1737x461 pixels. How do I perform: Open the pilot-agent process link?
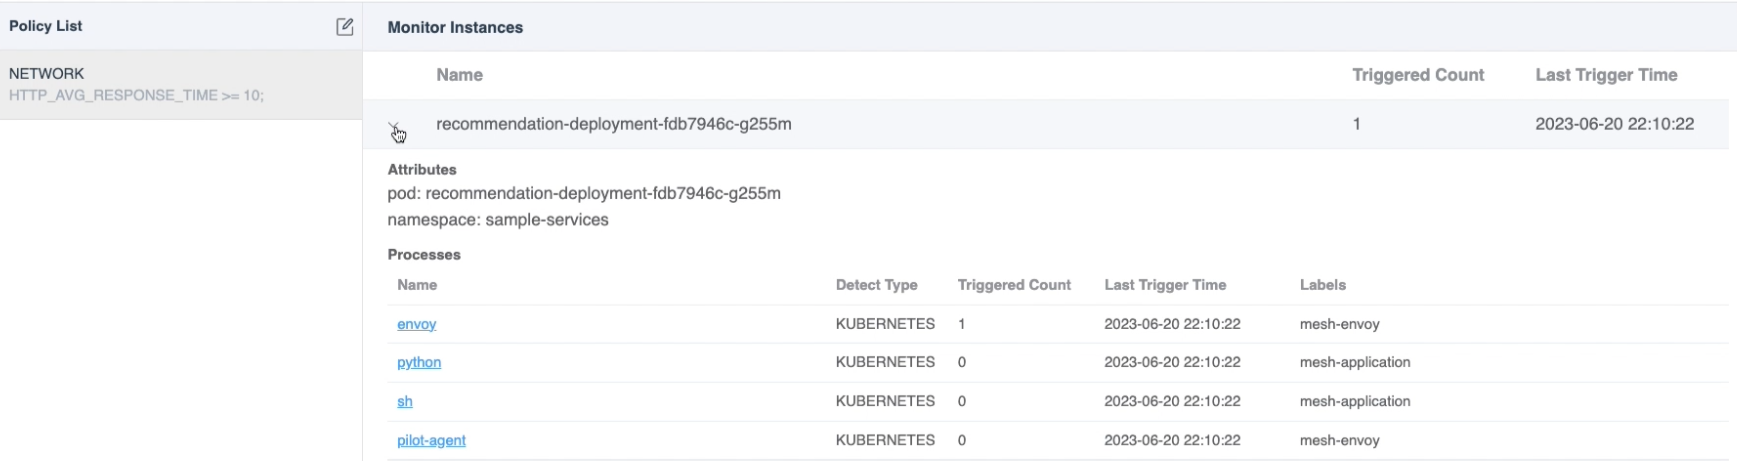click(431, 440)
